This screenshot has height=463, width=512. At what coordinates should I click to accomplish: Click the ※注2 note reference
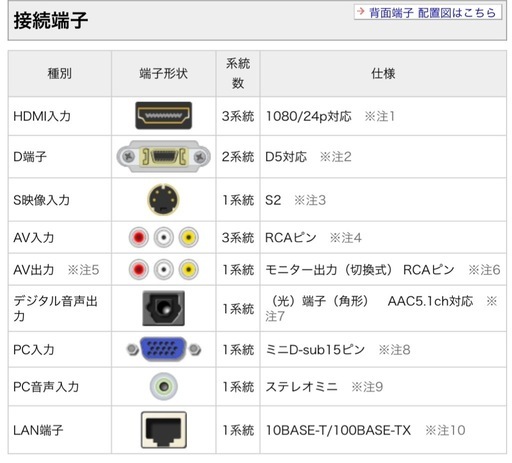[335, 157]
